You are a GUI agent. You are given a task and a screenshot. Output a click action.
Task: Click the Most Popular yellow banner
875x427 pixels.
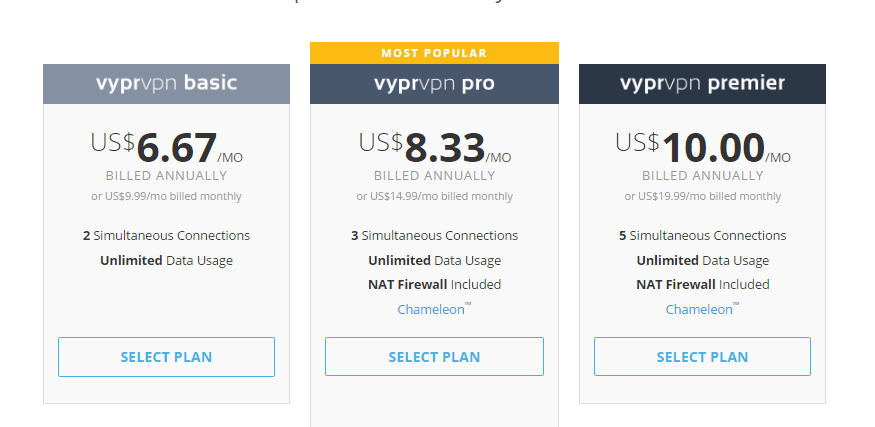tap(434, 53)
